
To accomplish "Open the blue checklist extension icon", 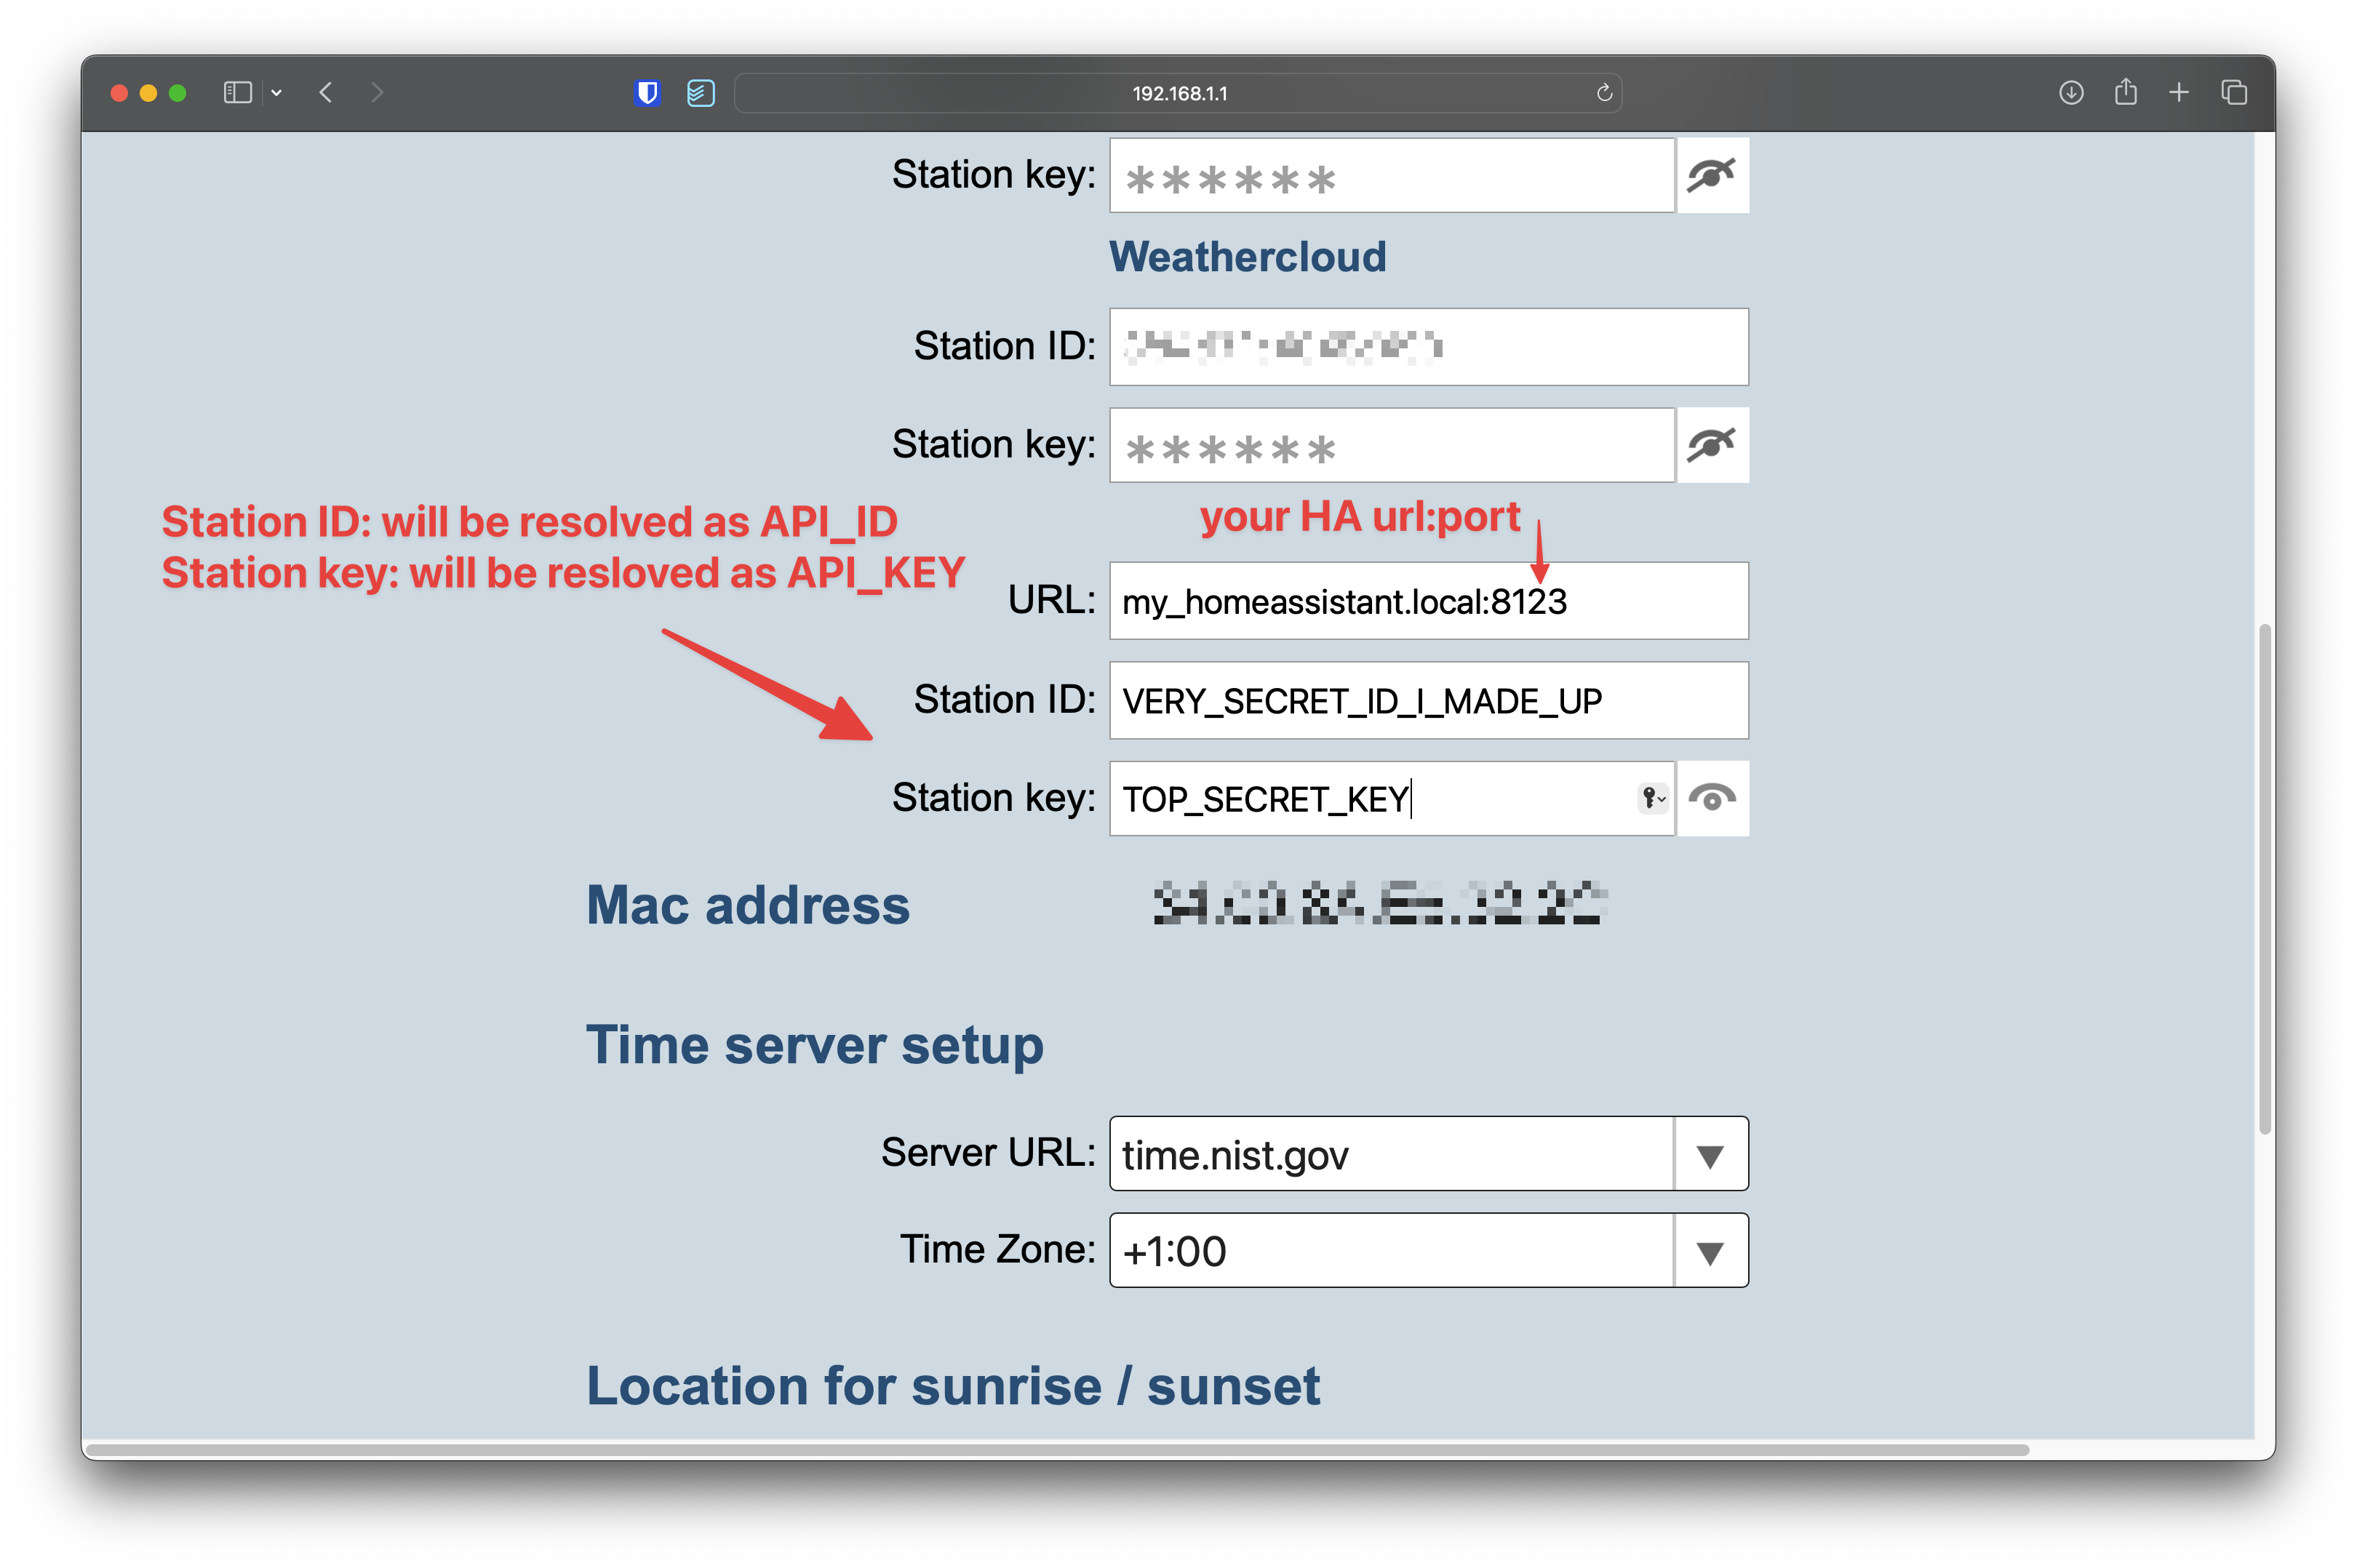I will coord(700,93).
